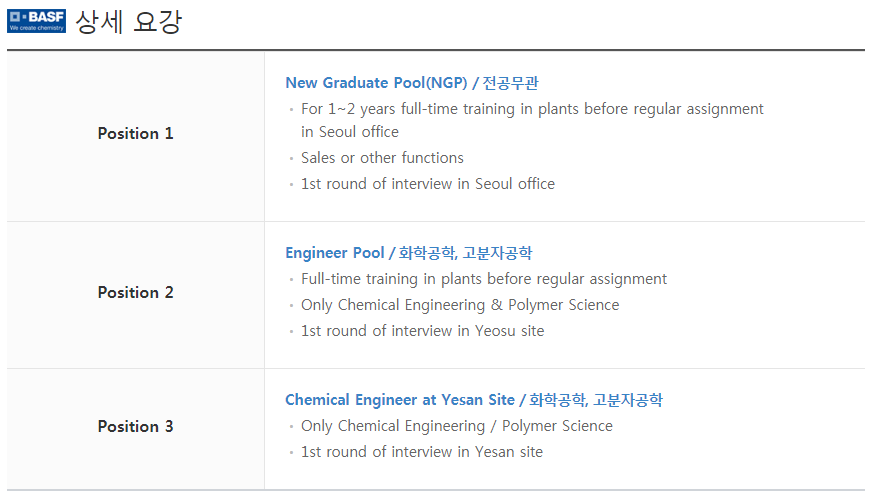Open the Engineer Pool title
Viewport: 872px width, 503px height.
(334, 253)
